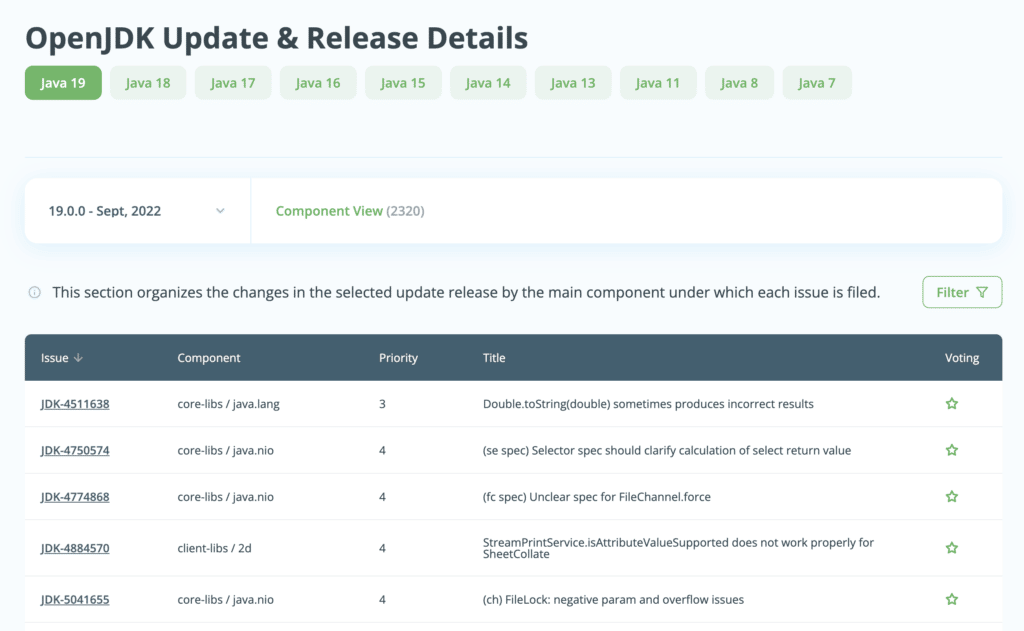Click 'client-libs / 2d' component cell

tap(214, 548)
